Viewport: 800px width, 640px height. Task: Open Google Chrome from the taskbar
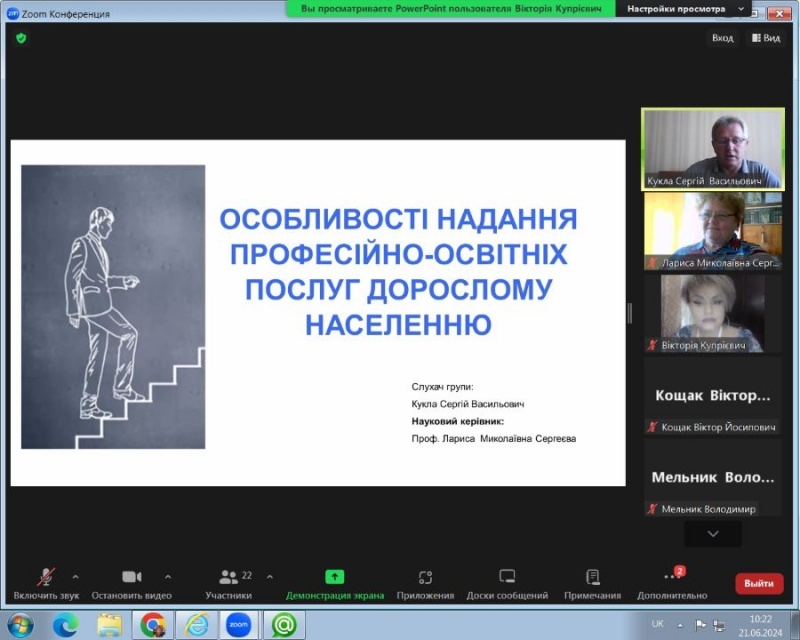click(x=153, y=625)
